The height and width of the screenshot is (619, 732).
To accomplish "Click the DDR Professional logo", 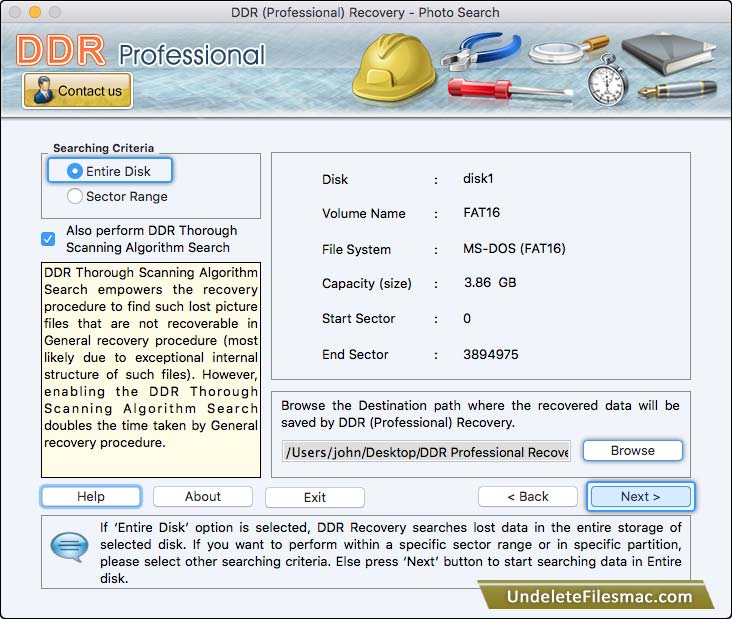I will [141, 51].
